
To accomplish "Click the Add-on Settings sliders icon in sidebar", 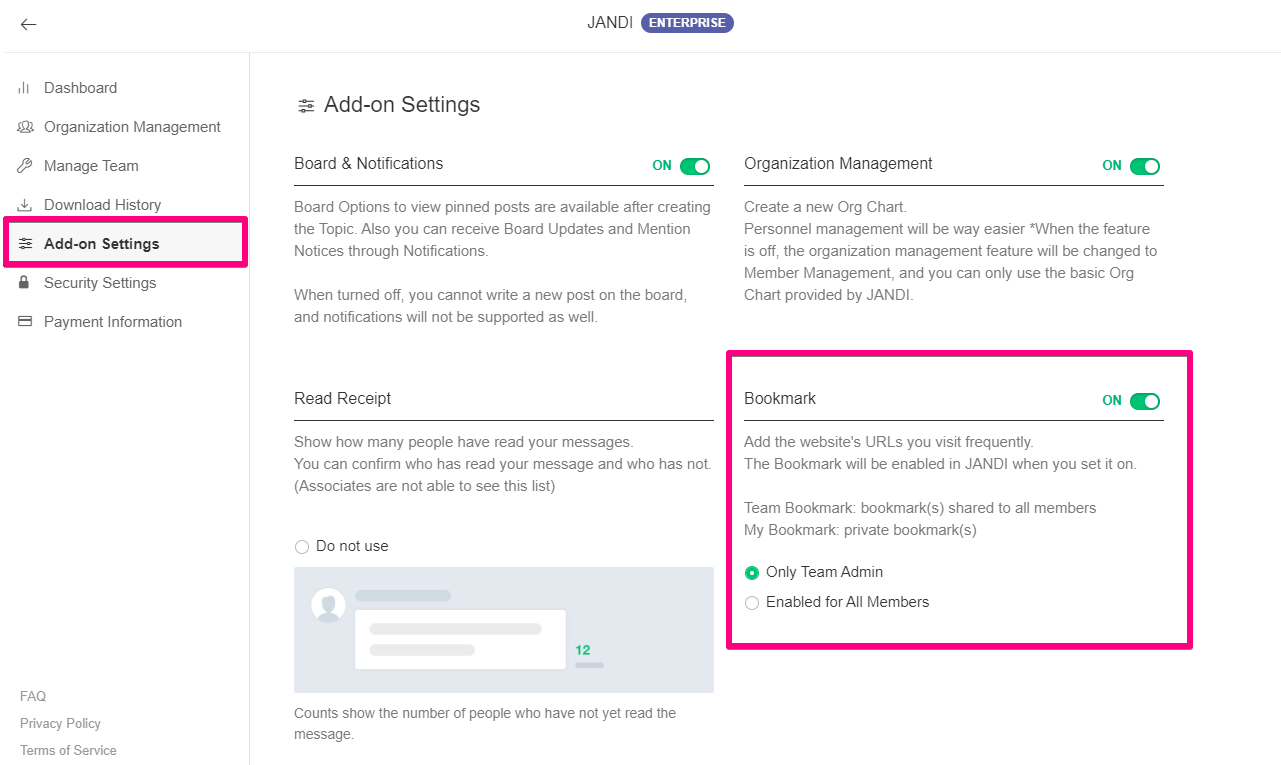I will point(25,244).
